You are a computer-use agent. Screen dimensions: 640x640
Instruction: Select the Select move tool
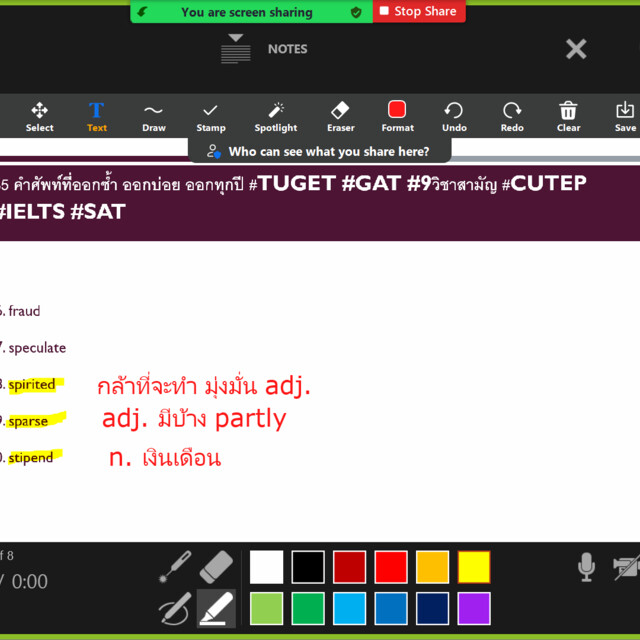point(40,117)
